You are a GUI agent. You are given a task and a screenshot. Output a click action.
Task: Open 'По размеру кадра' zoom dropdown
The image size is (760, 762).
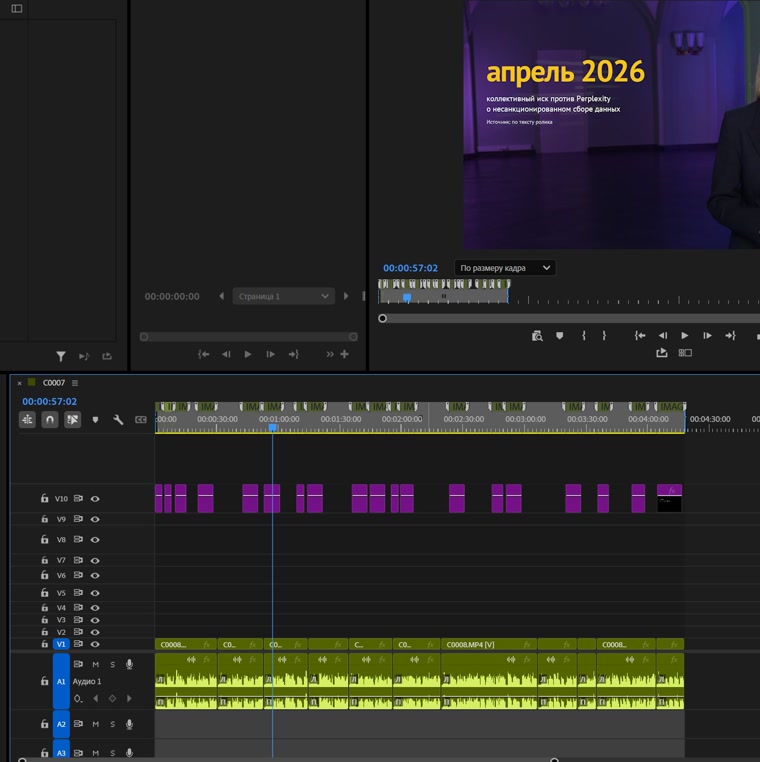tap(505, 268)
